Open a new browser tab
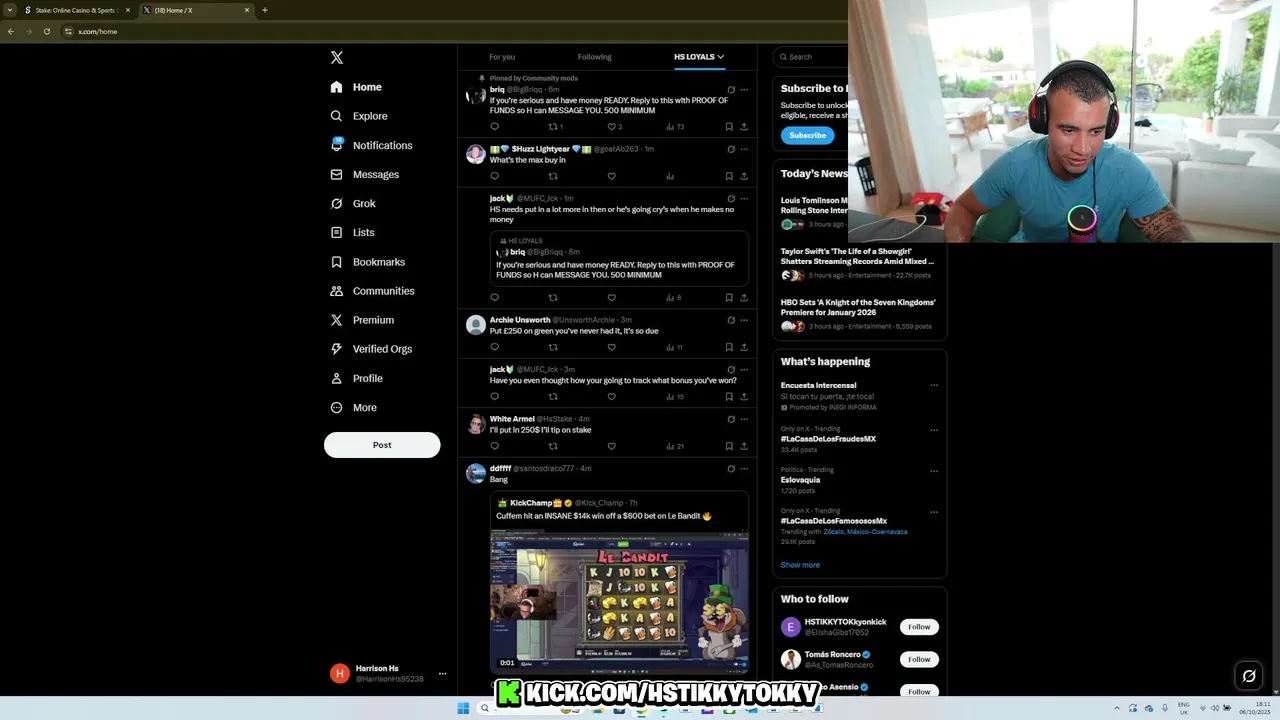 pos(264,10)
